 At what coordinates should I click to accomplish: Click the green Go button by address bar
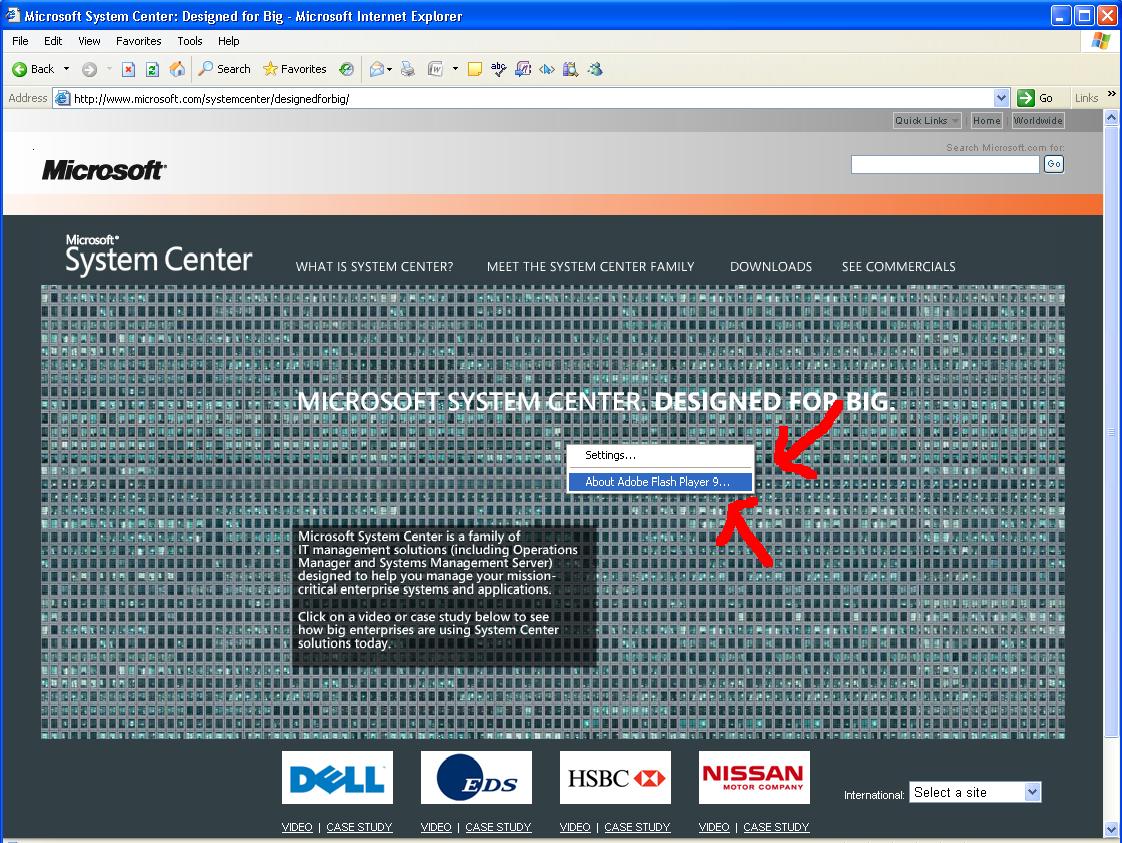(1036, 98)
